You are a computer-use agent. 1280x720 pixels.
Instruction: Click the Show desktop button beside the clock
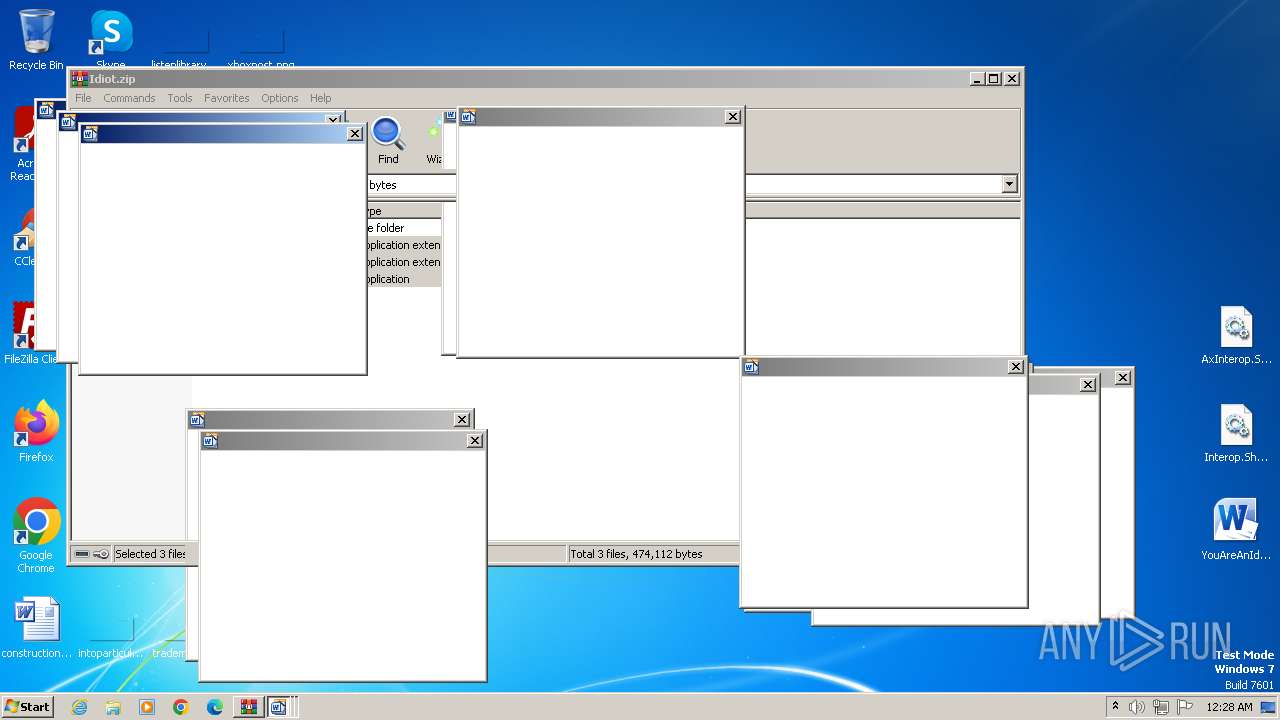(1268, 707)
